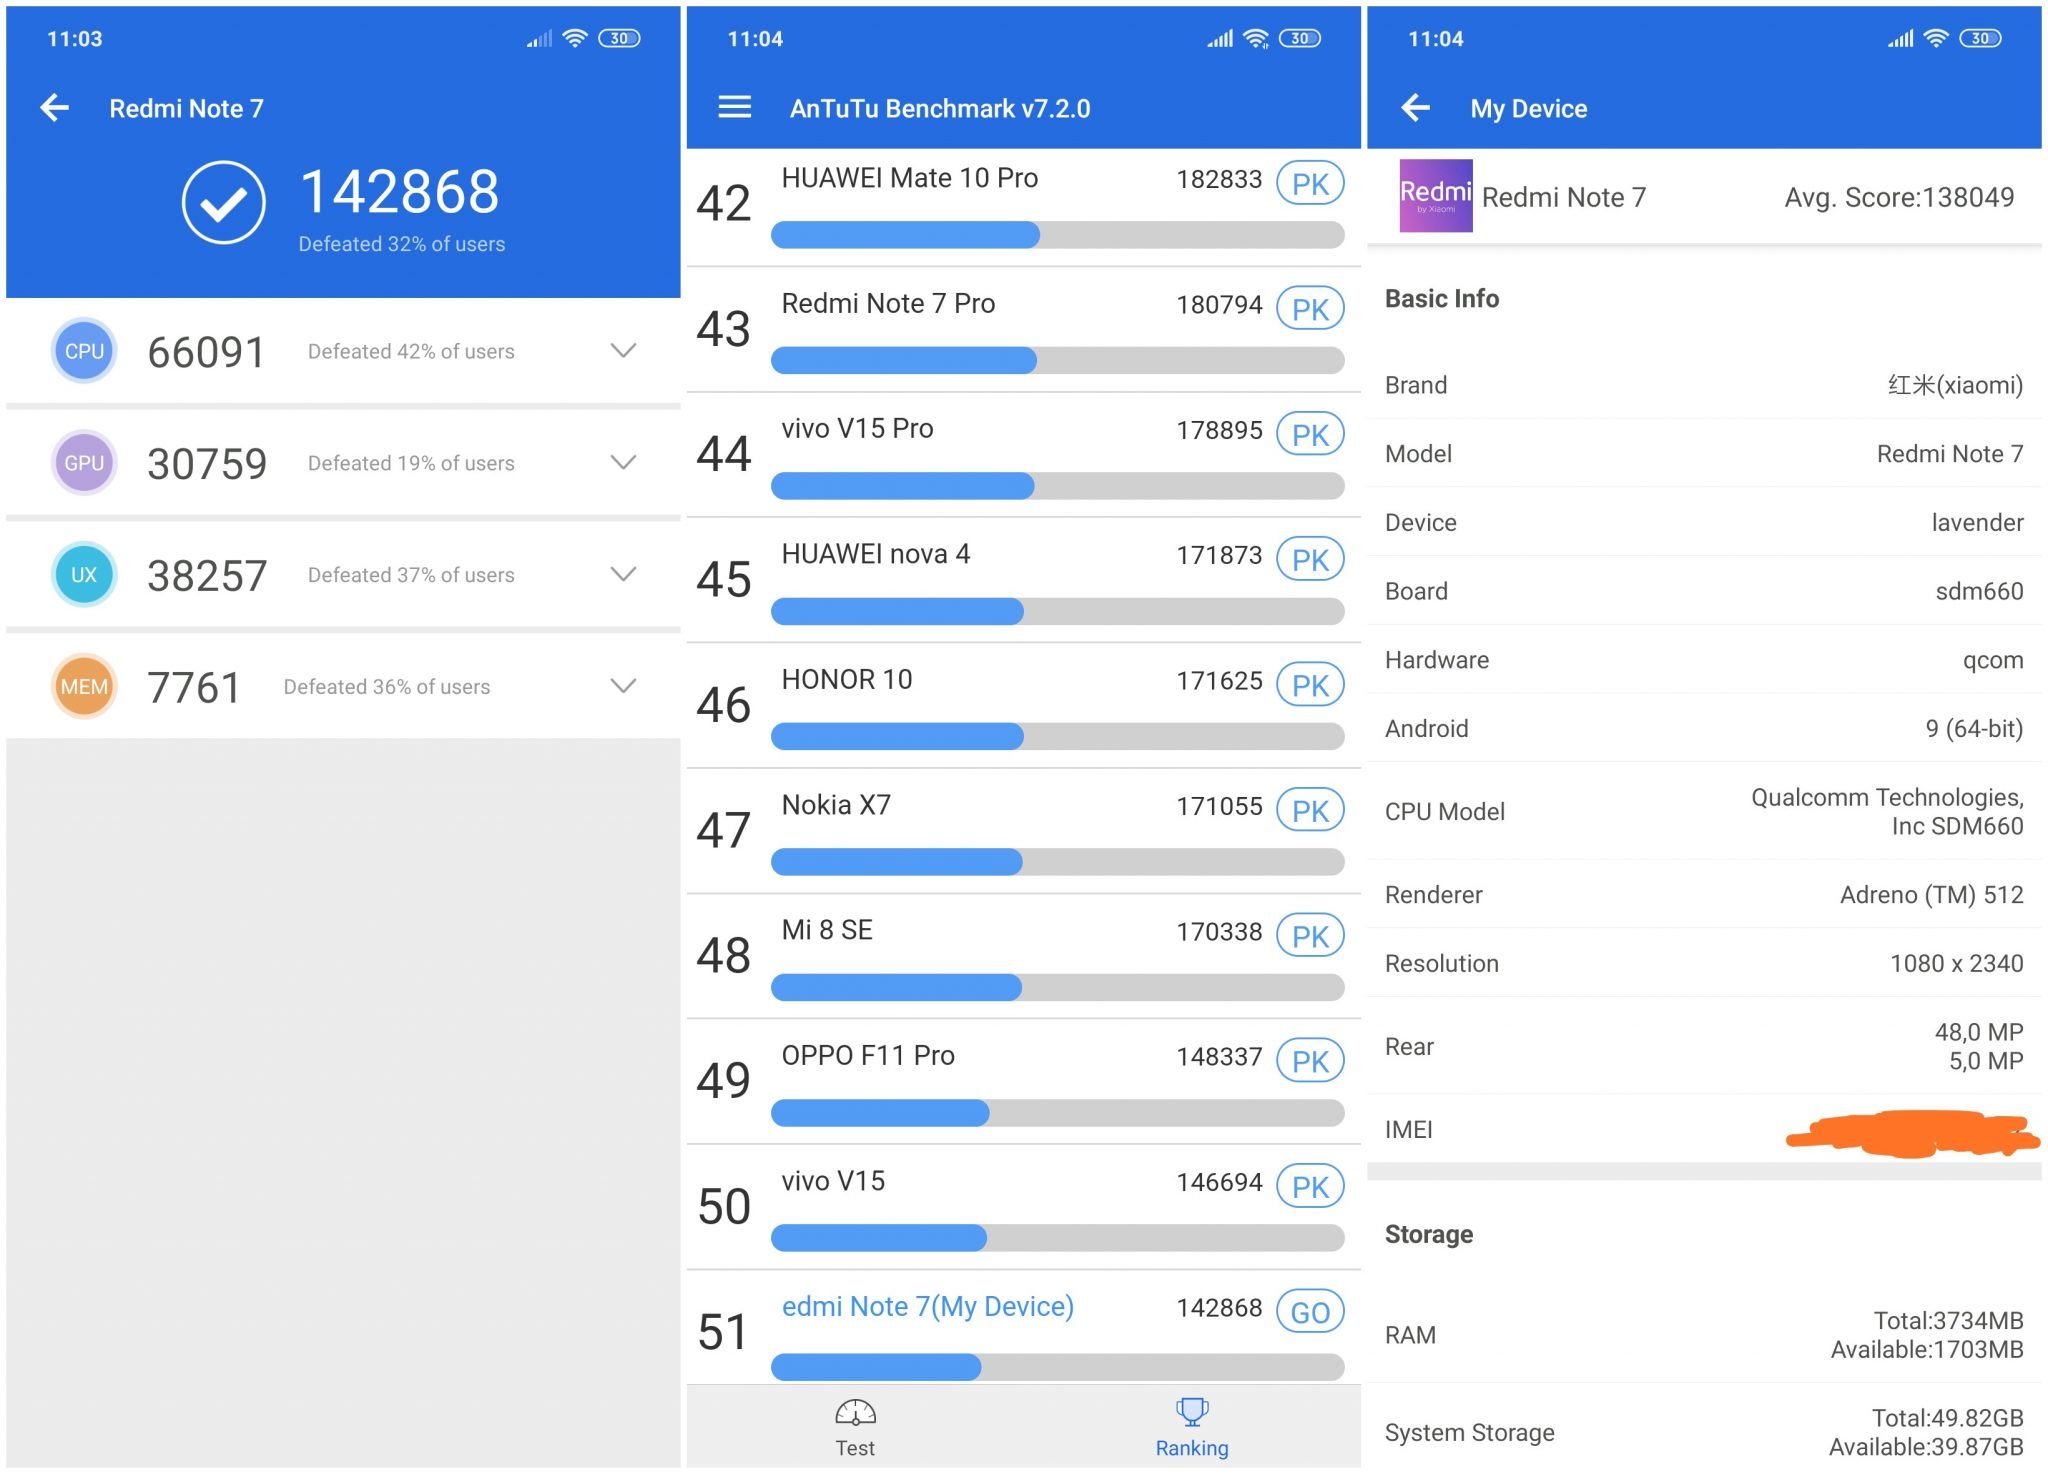Tap PK for vivo V15 Pro
The width and height of the screenshot is (2048, 1474).
(1310, 434)
